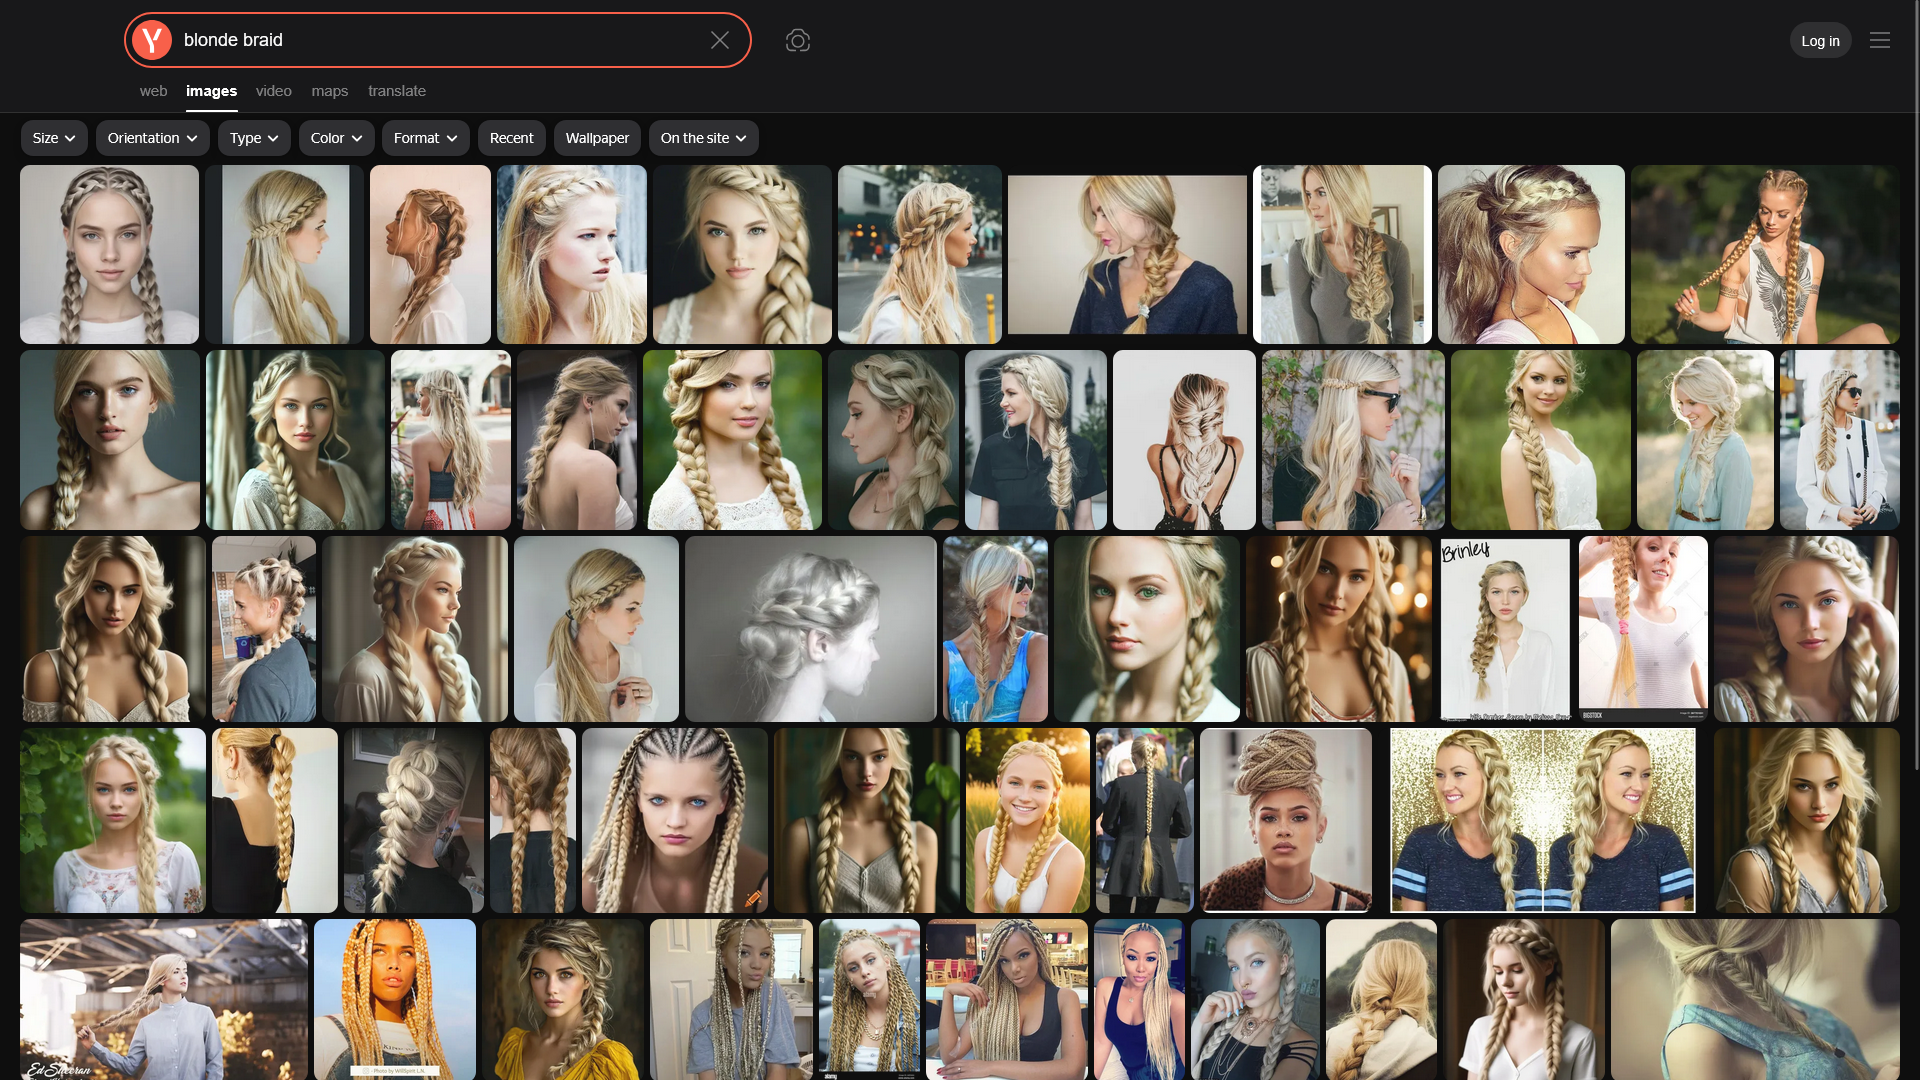Expand the Type filter dropdown
The image size is (1920, 1080).
(x=254, y=138)
